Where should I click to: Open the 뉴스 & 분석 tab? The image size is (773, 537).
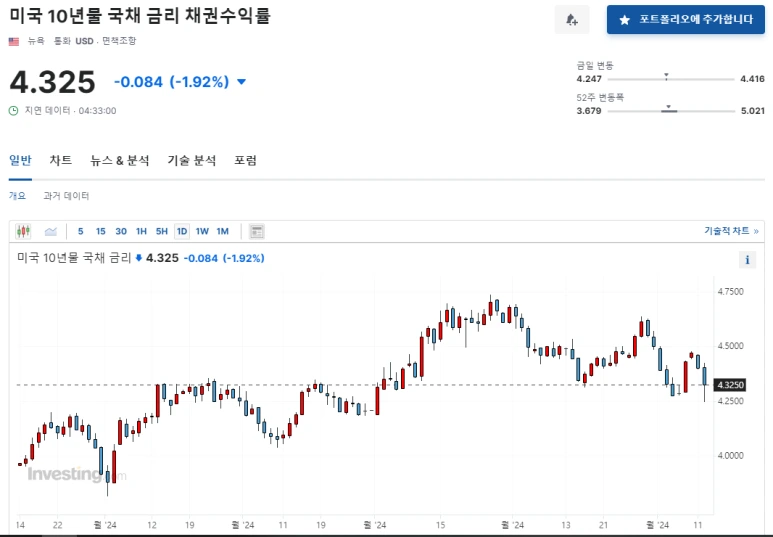pyautogui.click(x=120, y=160)
